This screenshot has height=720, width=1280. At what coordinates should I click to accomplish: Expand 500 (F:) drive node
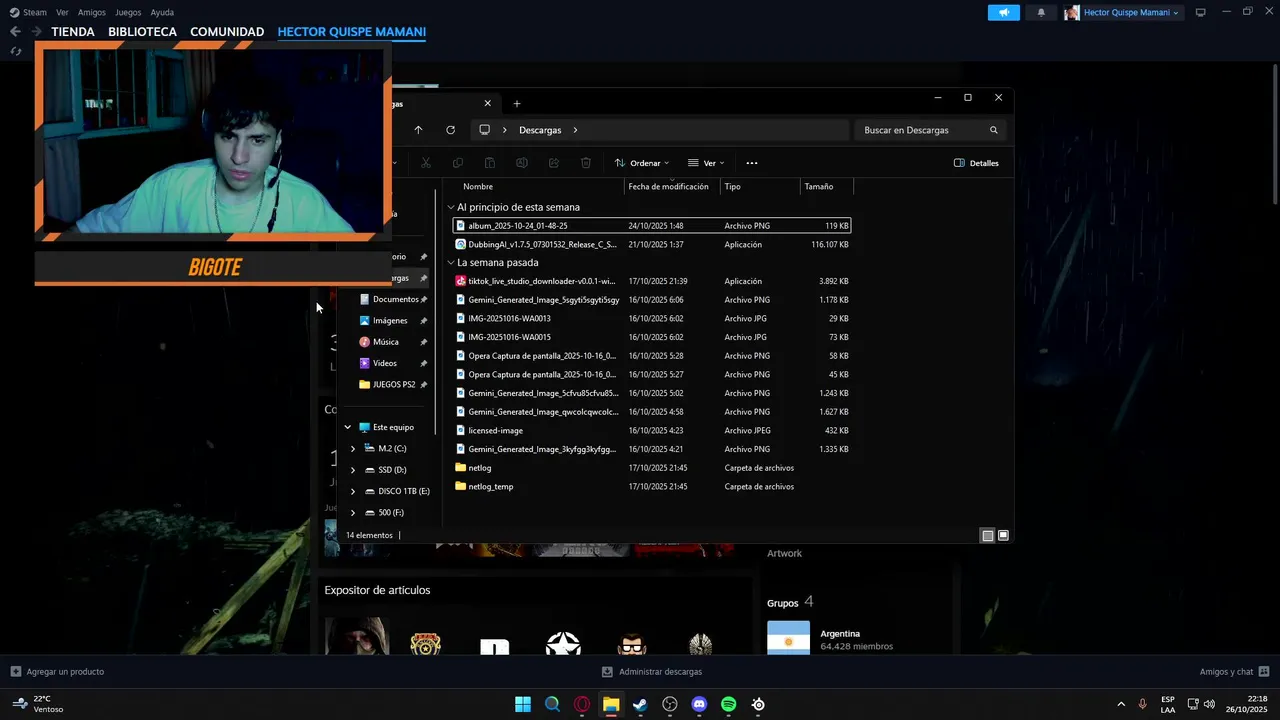coord(353,513)
